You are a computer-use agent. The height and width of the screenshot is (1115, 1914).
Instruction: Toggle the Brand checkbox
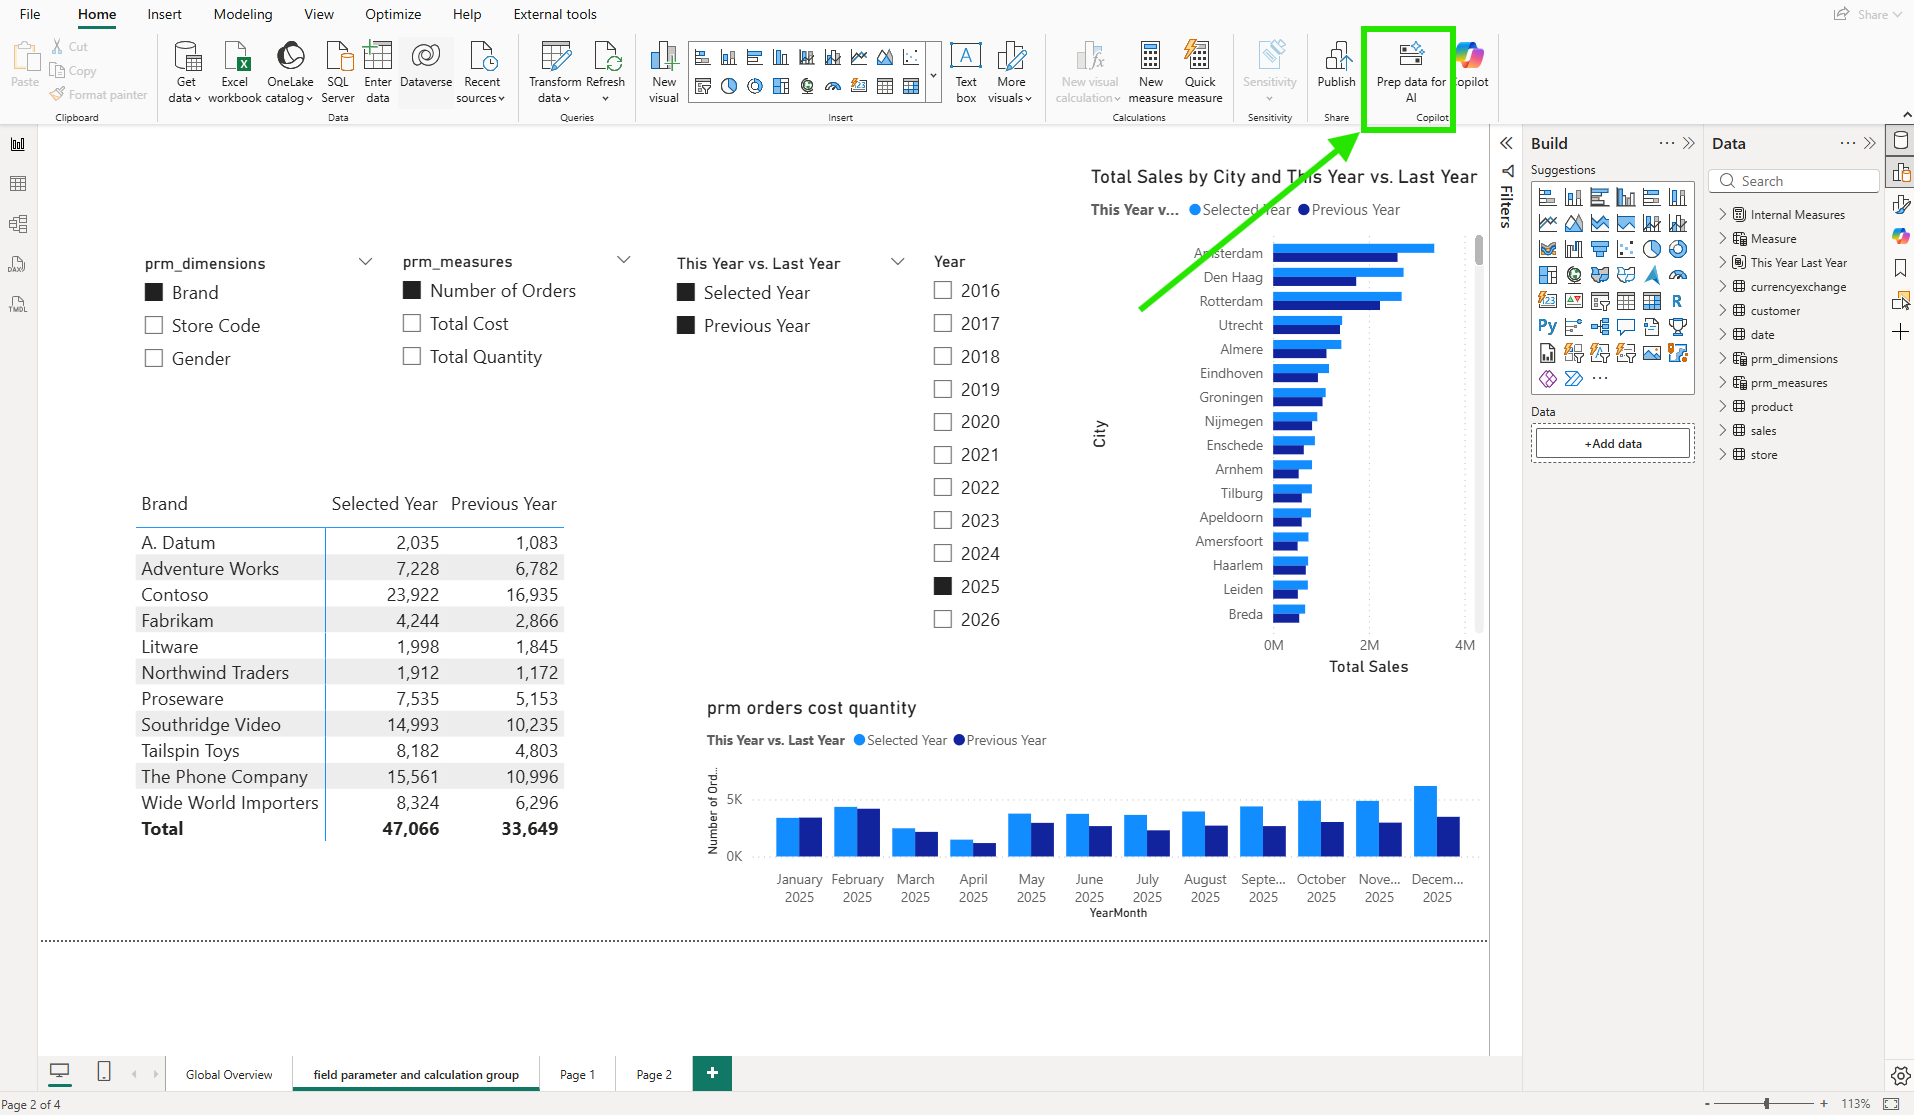click(154, 292)
